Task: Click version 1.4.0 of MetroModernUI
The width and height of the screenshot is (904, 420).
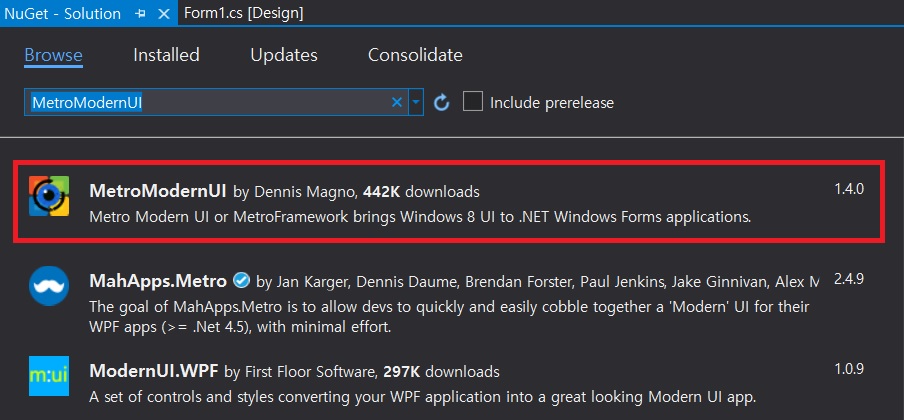Action: click(x=849, y=189)
